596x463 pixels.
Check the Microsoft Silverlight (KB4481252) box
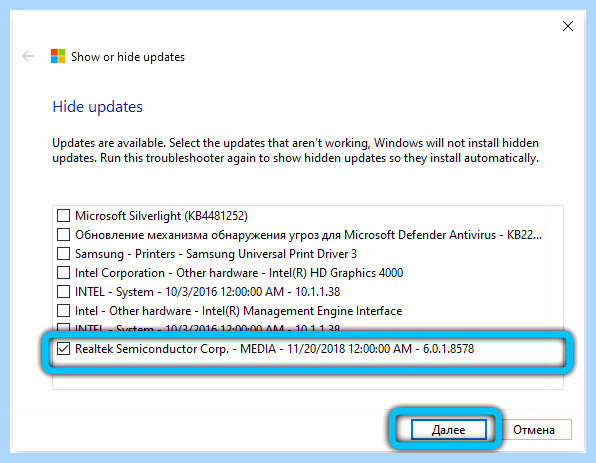coord(63,216)
